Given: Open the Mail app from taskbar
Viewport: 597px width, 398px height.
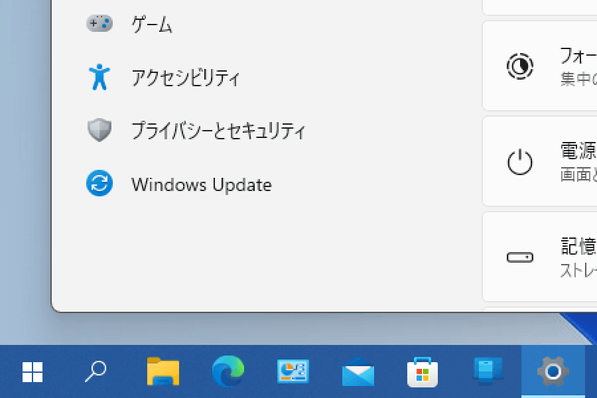Looking at the screenshot, I should 358,372.
